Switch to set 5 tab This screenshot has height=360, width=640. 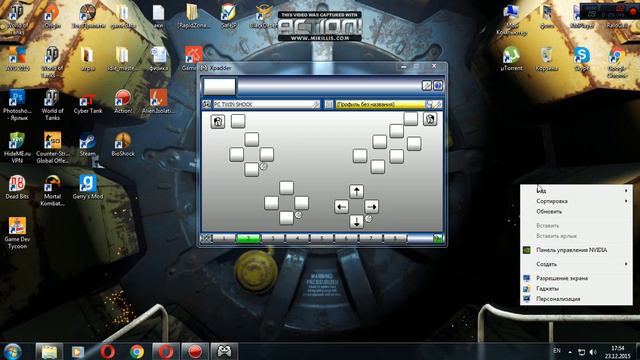(x=322, y=238)
